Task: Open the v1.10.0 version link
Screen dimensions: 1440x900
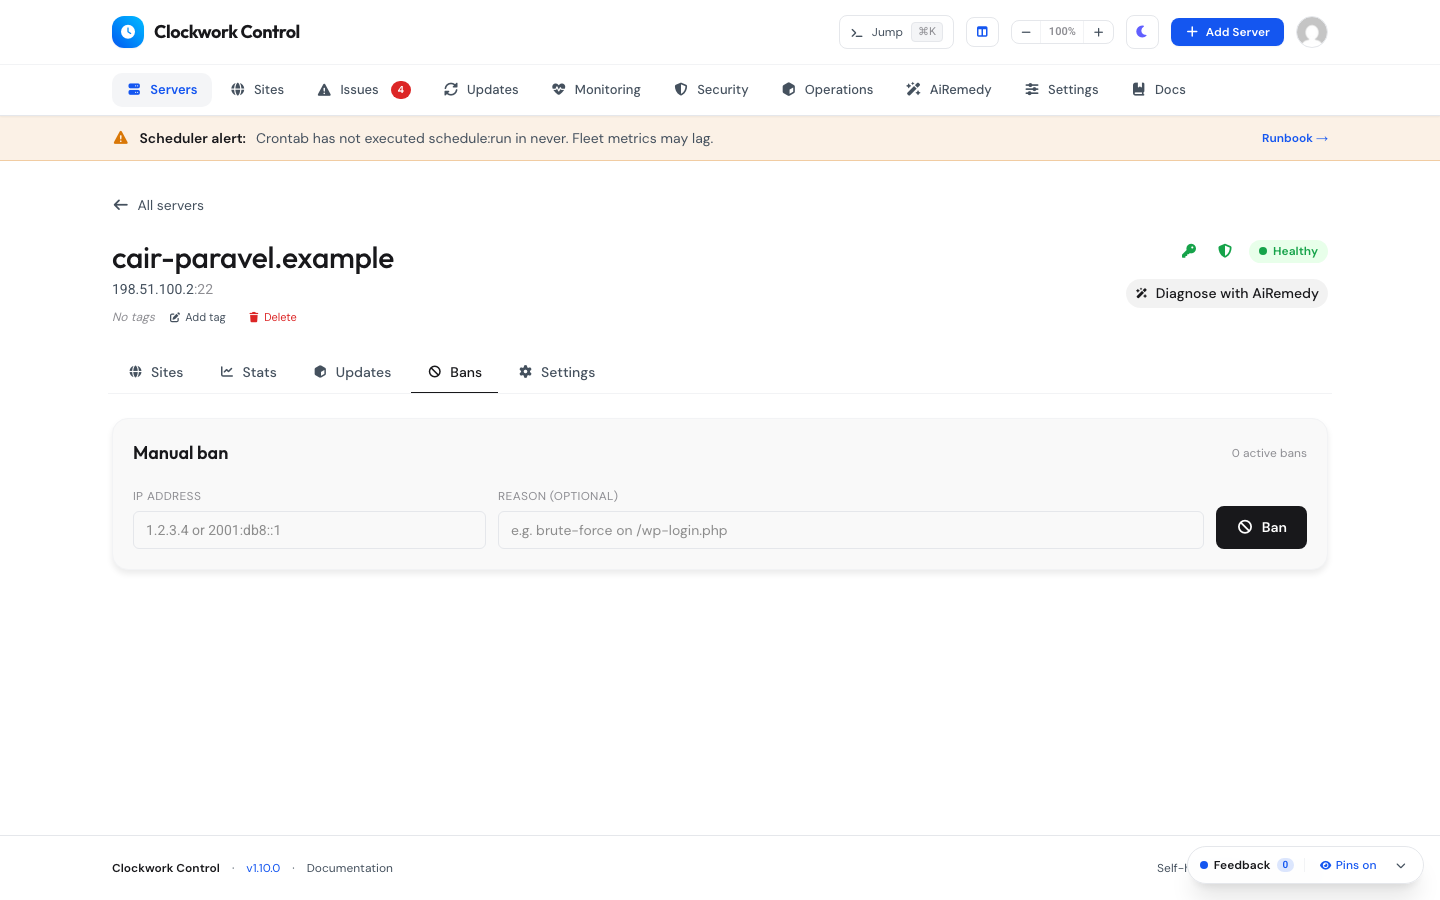Action: (x=263, y=868)
